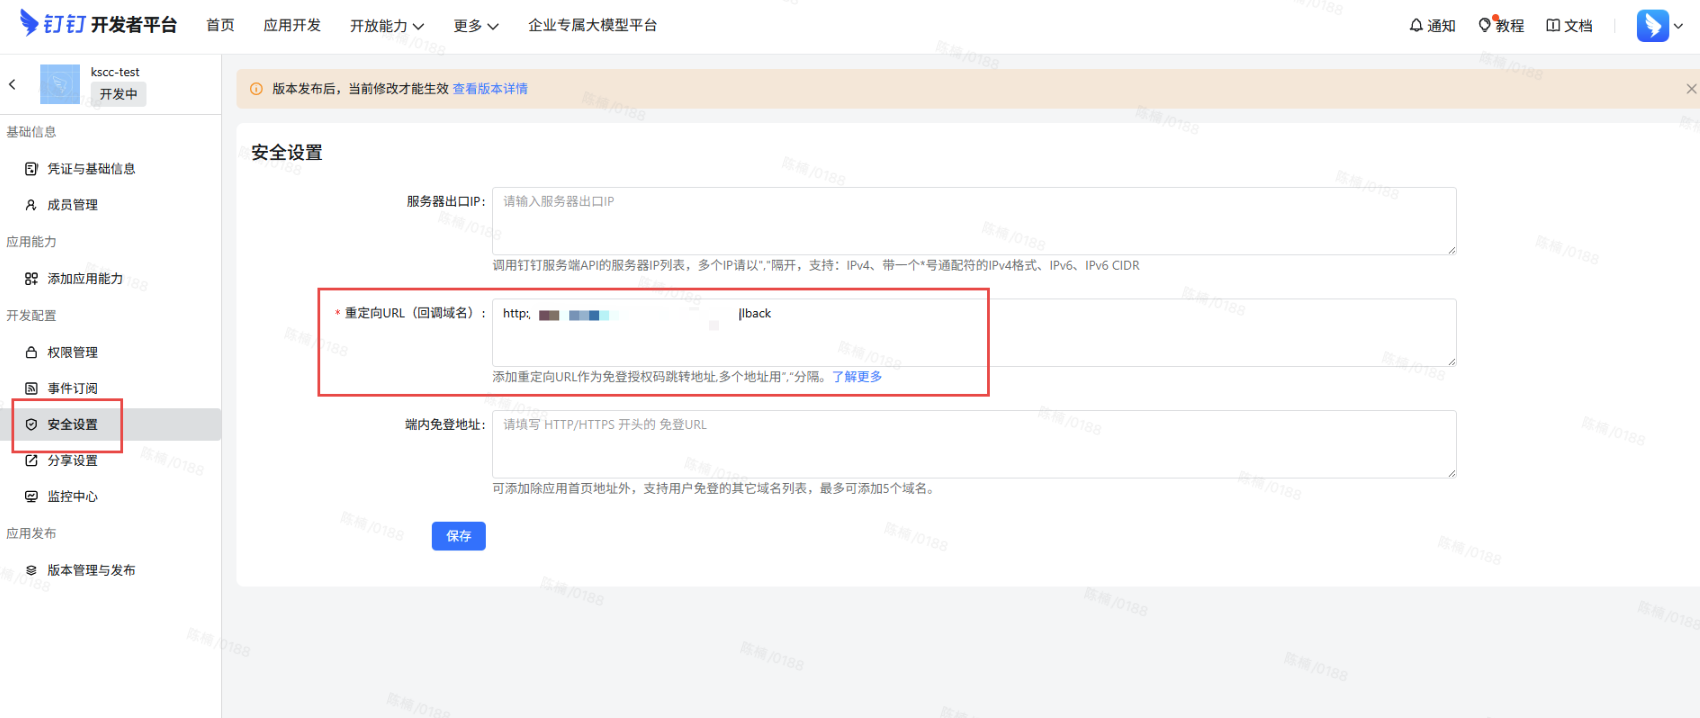Screen dimensions: 1700x718
Task: Open 权限管理 settings
Action: [72, 353]
